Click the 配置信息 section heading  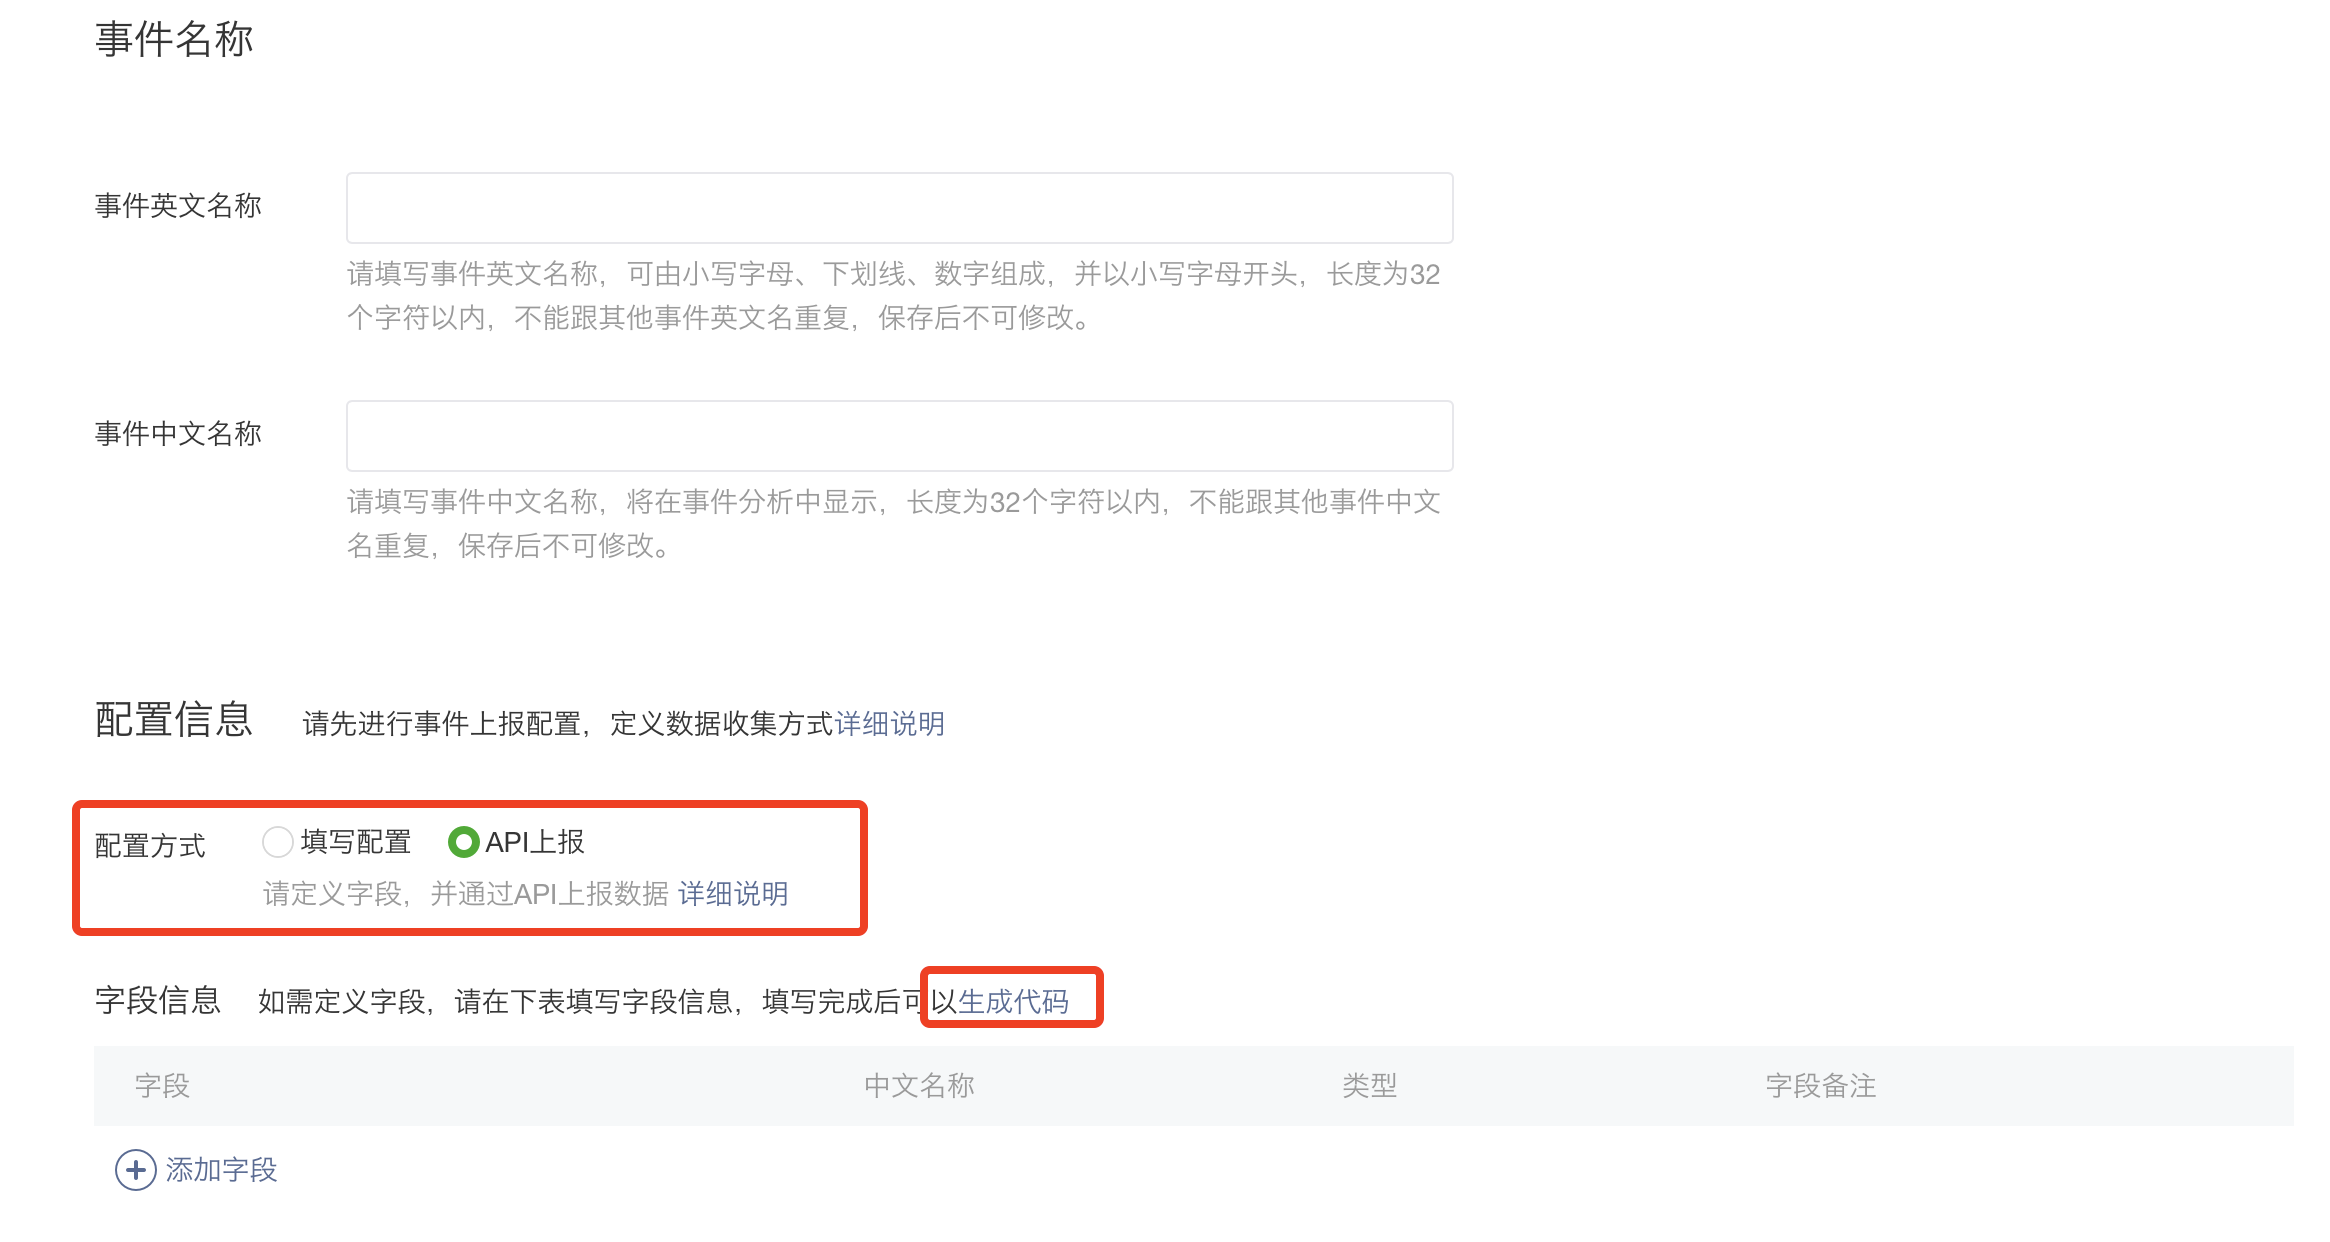tap(174, 720)
